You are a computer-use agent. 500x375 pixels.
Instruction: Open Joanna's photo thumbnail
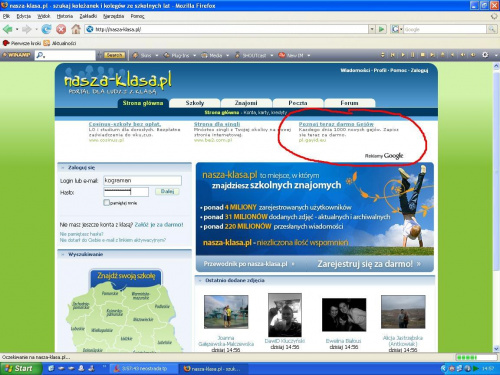[x=226, y=312]
